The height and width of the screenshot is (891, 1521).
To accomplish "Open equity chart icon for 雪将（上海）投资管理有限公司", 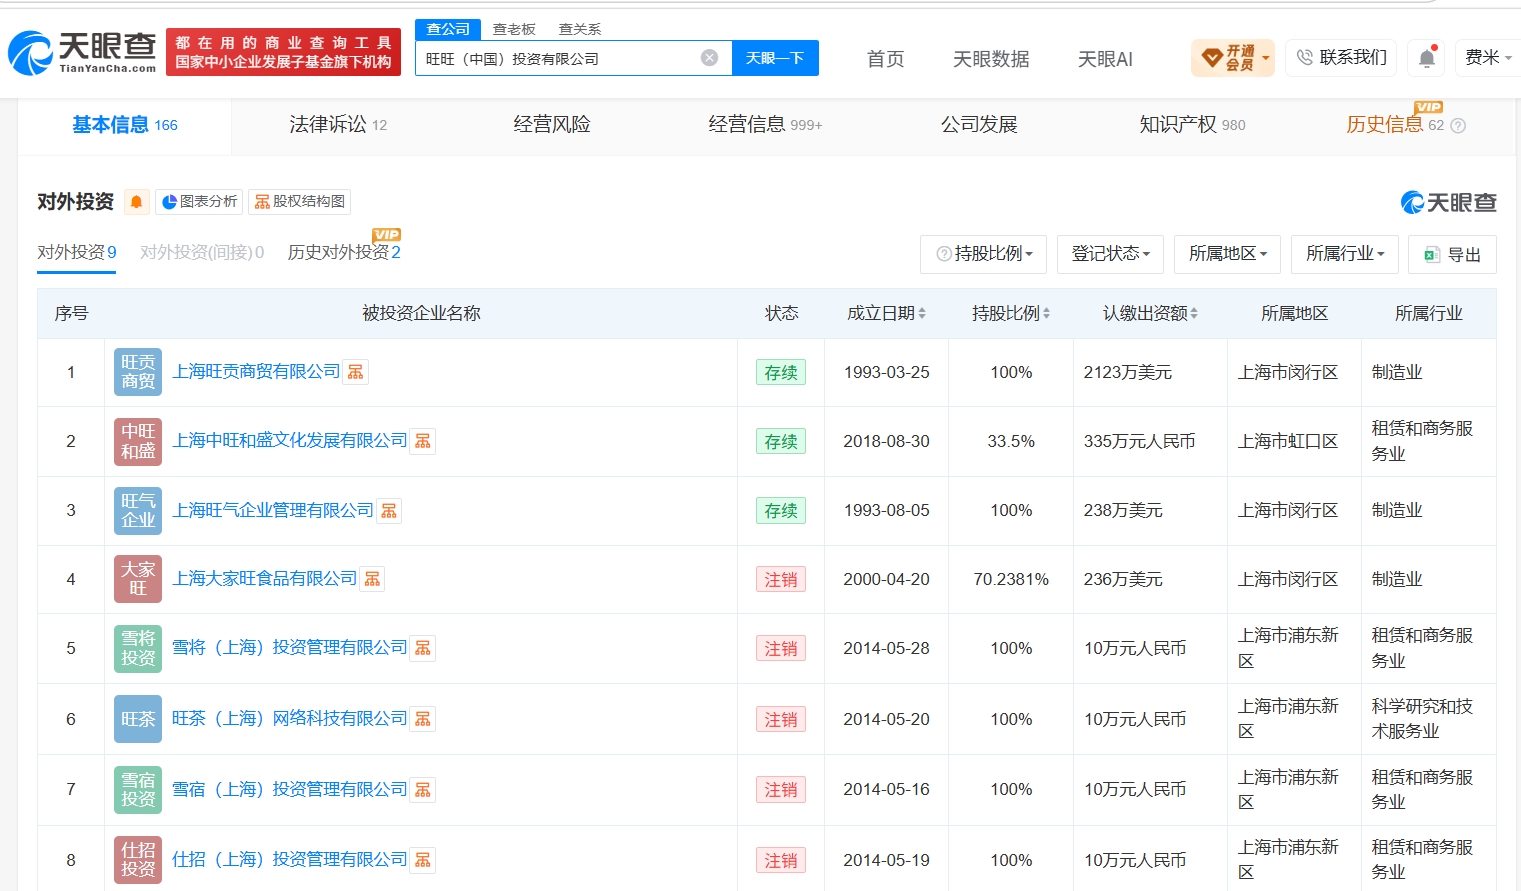I will click(423, 648).
